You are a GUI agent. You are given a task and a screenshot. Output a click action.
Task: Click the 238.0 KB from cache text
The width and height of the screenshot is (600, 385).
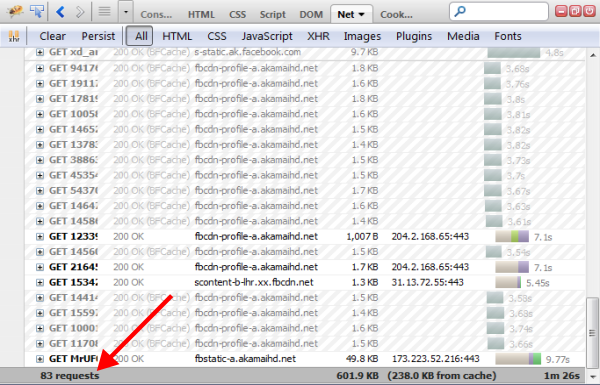[x=442, y=376]
